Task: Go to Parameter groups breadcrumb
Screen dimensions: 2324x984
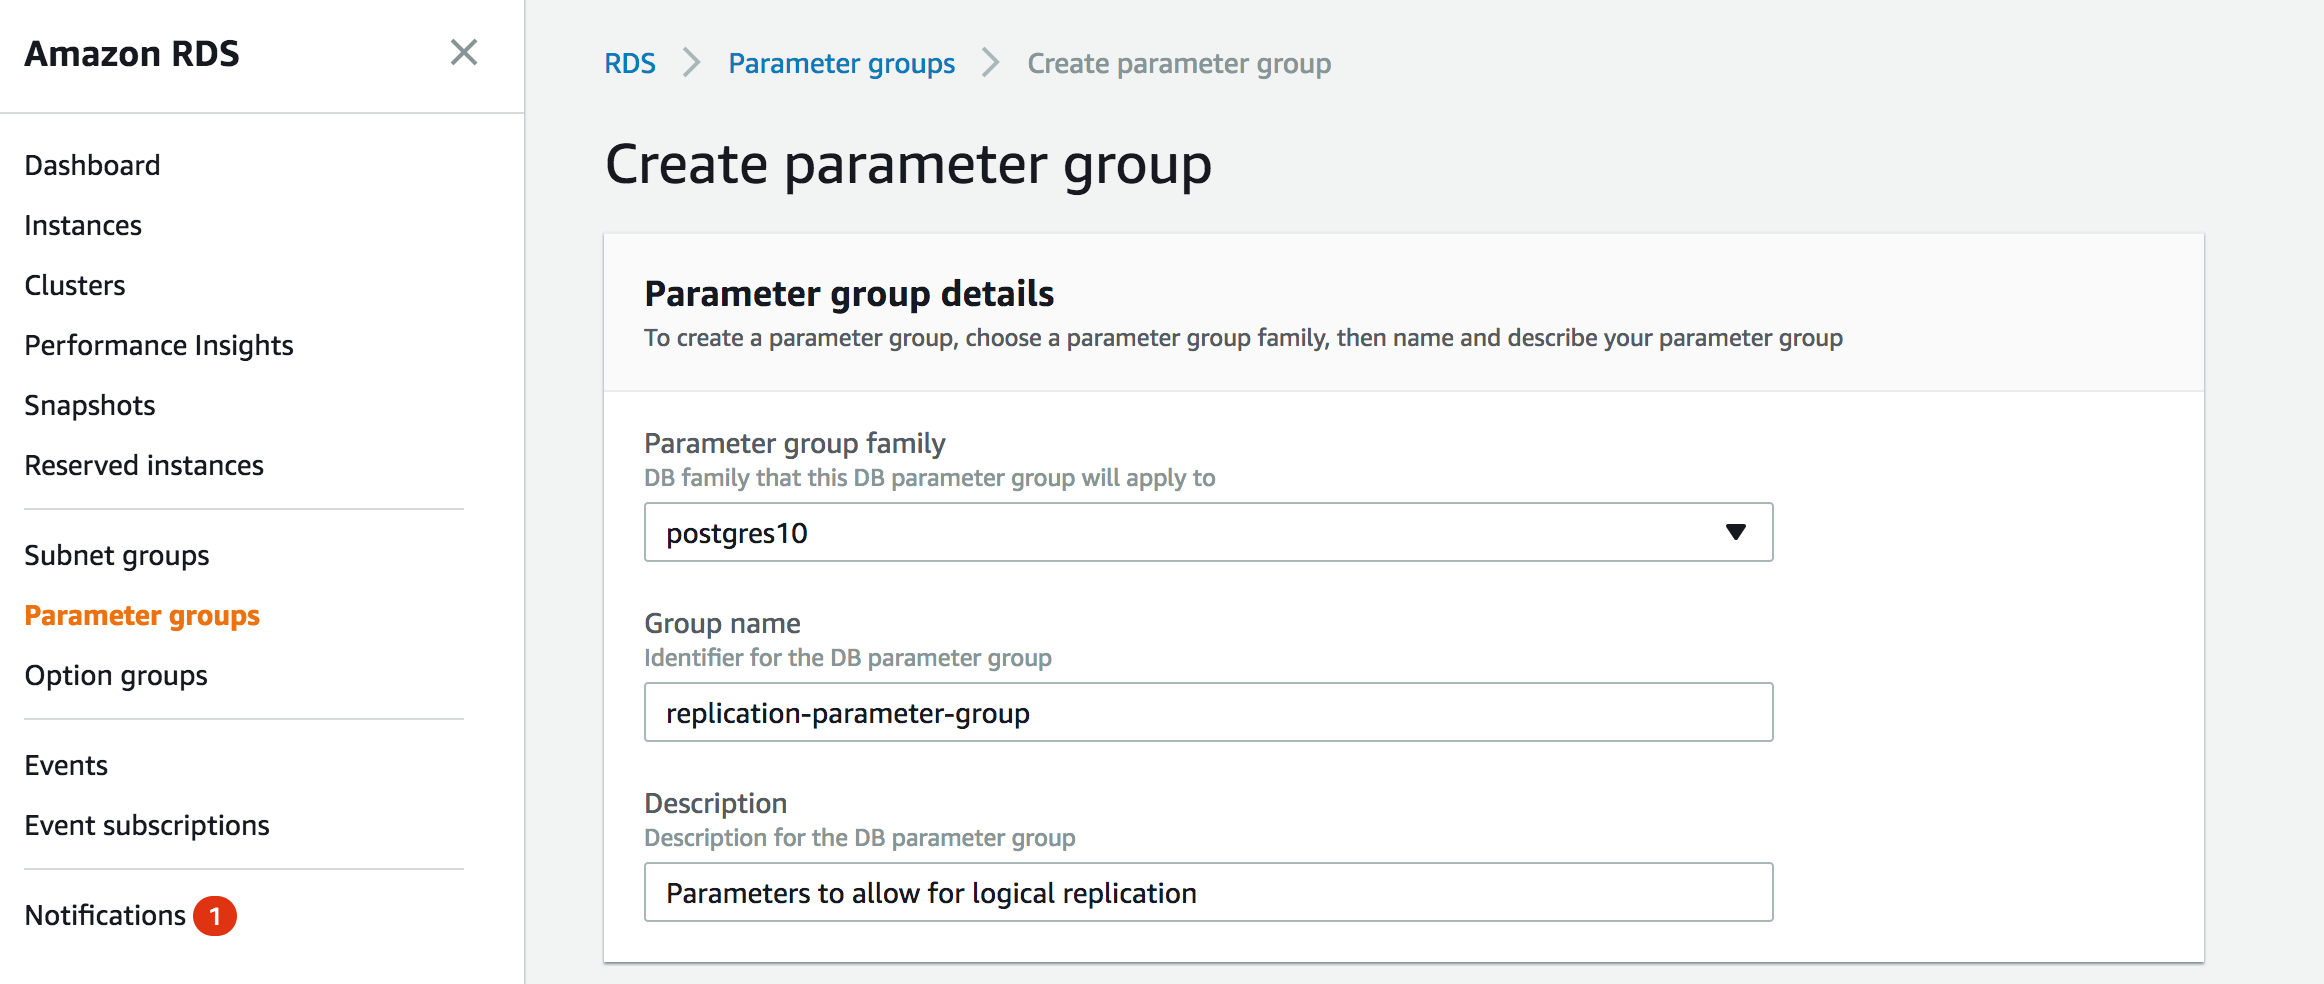Action: 841,64
